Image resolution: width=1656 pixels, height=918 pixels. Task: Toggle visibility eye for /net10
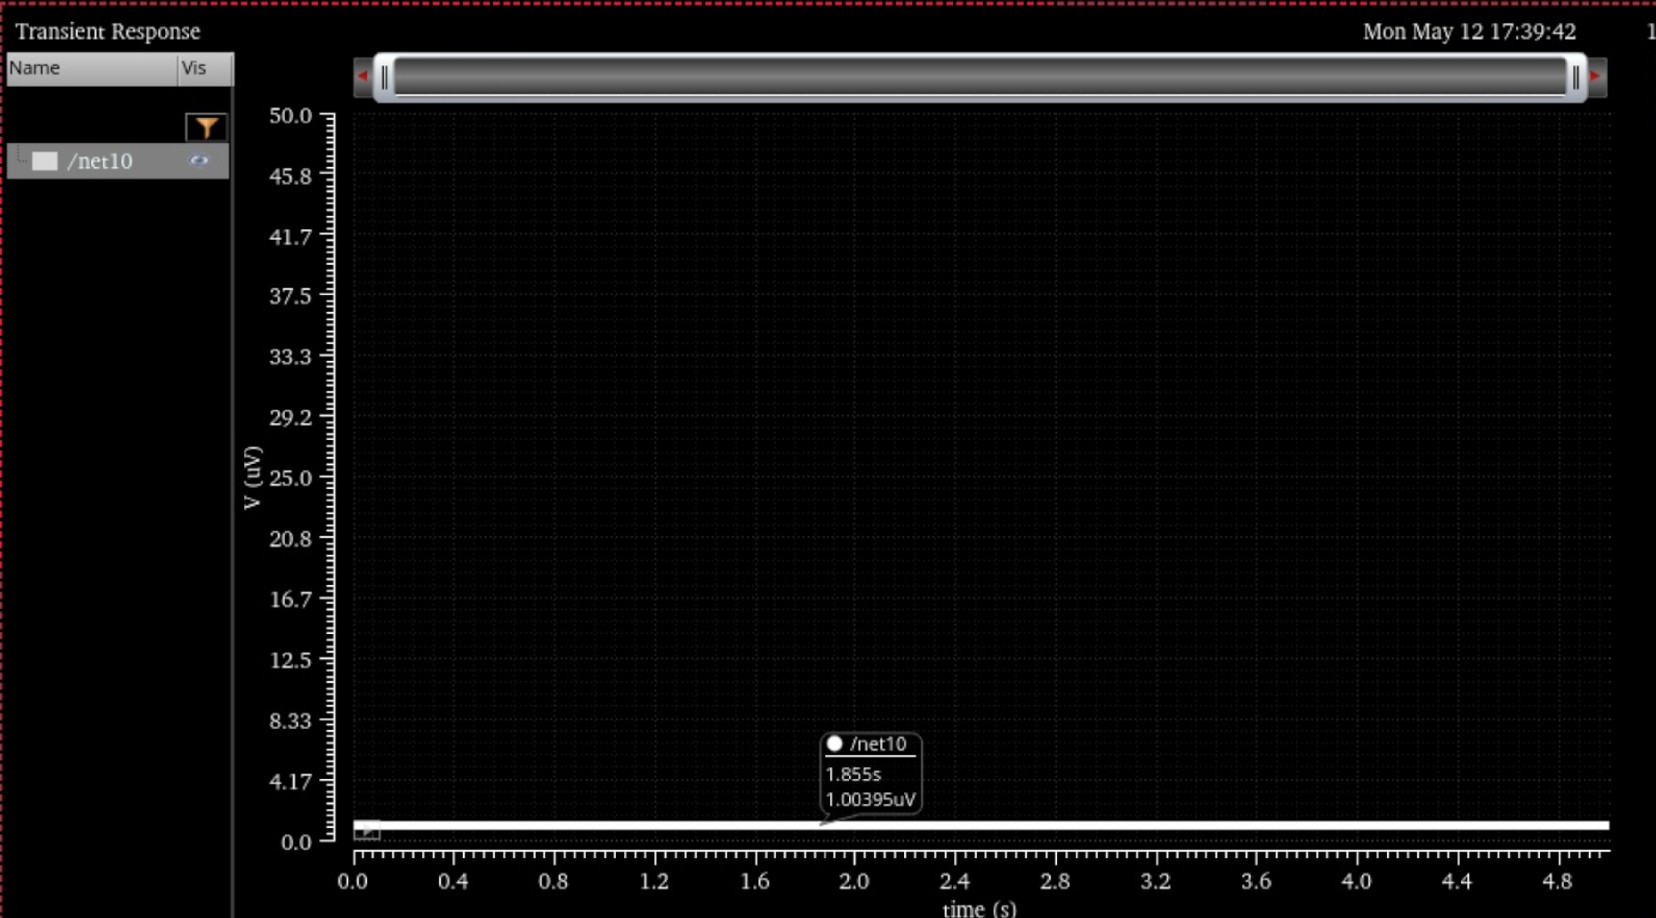click(199, 160)
